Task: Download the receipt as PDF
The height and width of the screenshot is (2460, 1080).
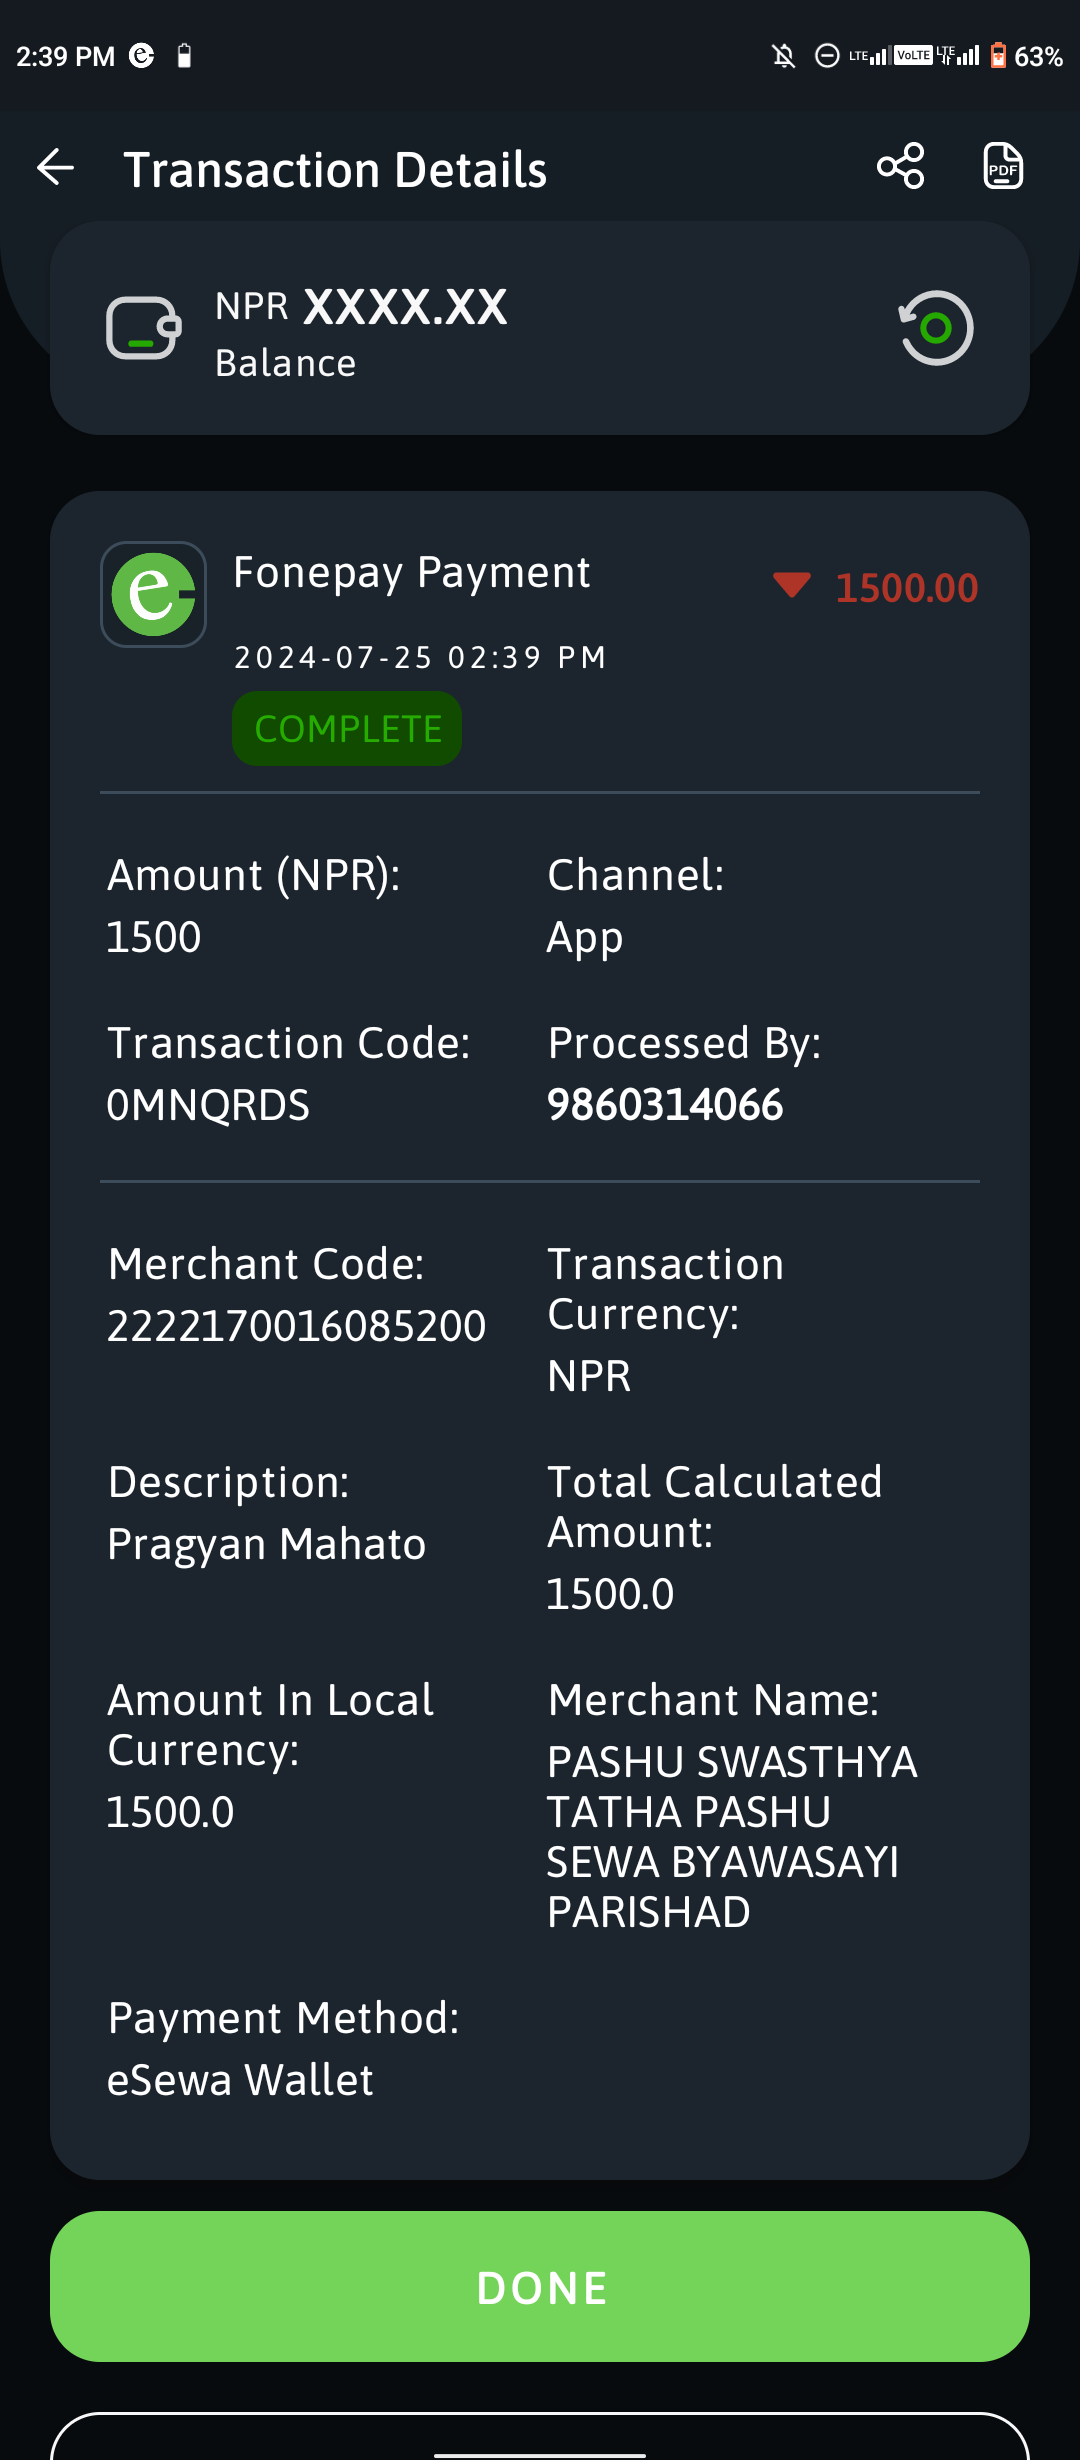Action: [x=1002, y=166]
